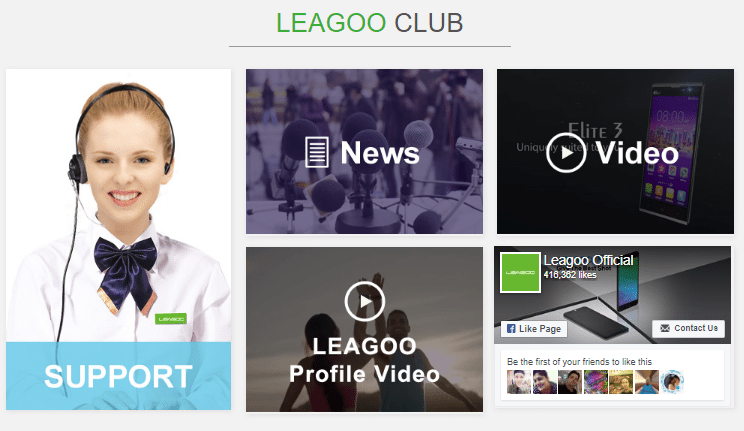
Task: Select the fourth friend avatar thumbnail
Action: point(595,382)
